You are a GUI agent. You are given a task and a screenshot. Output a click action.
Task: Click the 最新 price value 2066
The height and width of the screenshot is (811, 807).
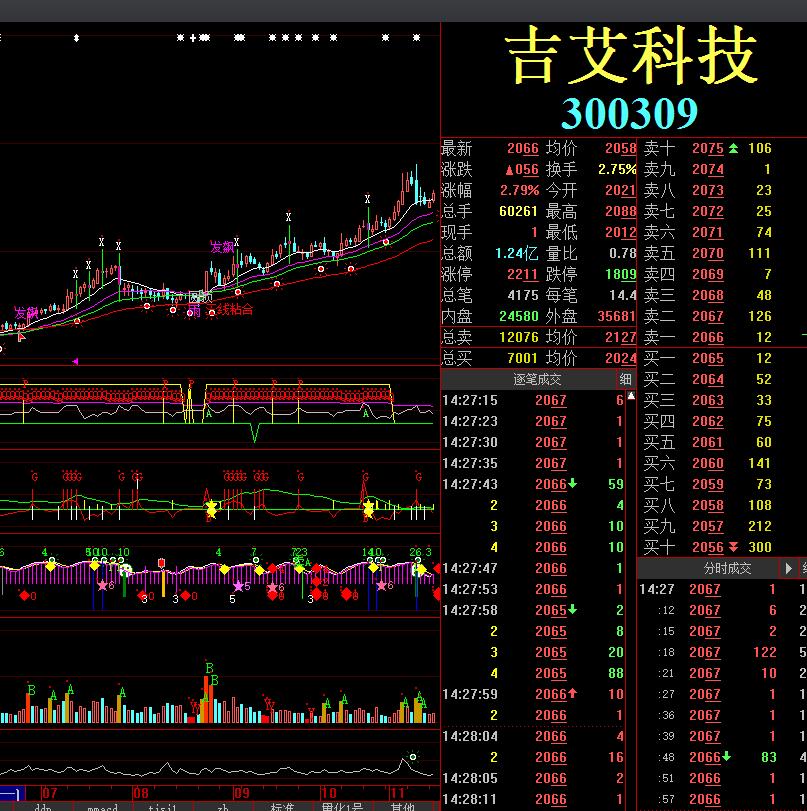pos(523,149)
